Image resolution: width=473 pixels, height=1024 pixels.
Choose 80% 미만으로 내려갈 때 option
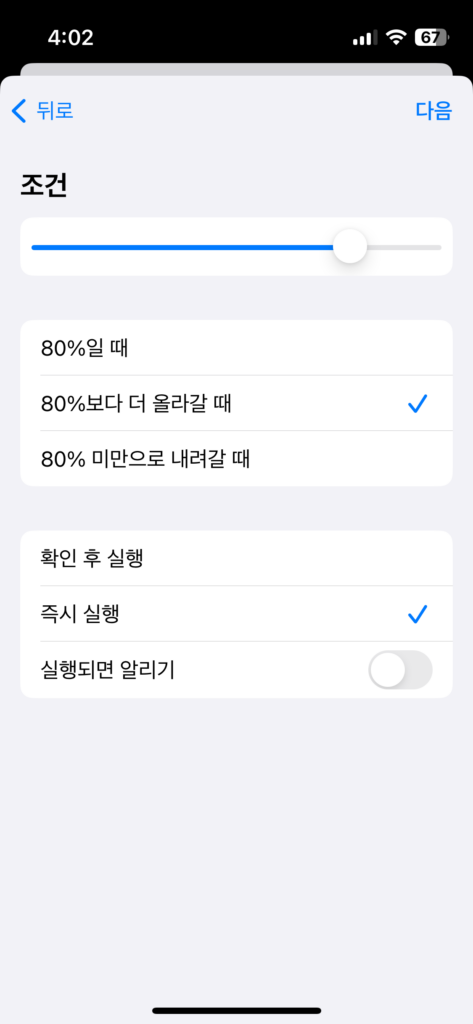236,458
